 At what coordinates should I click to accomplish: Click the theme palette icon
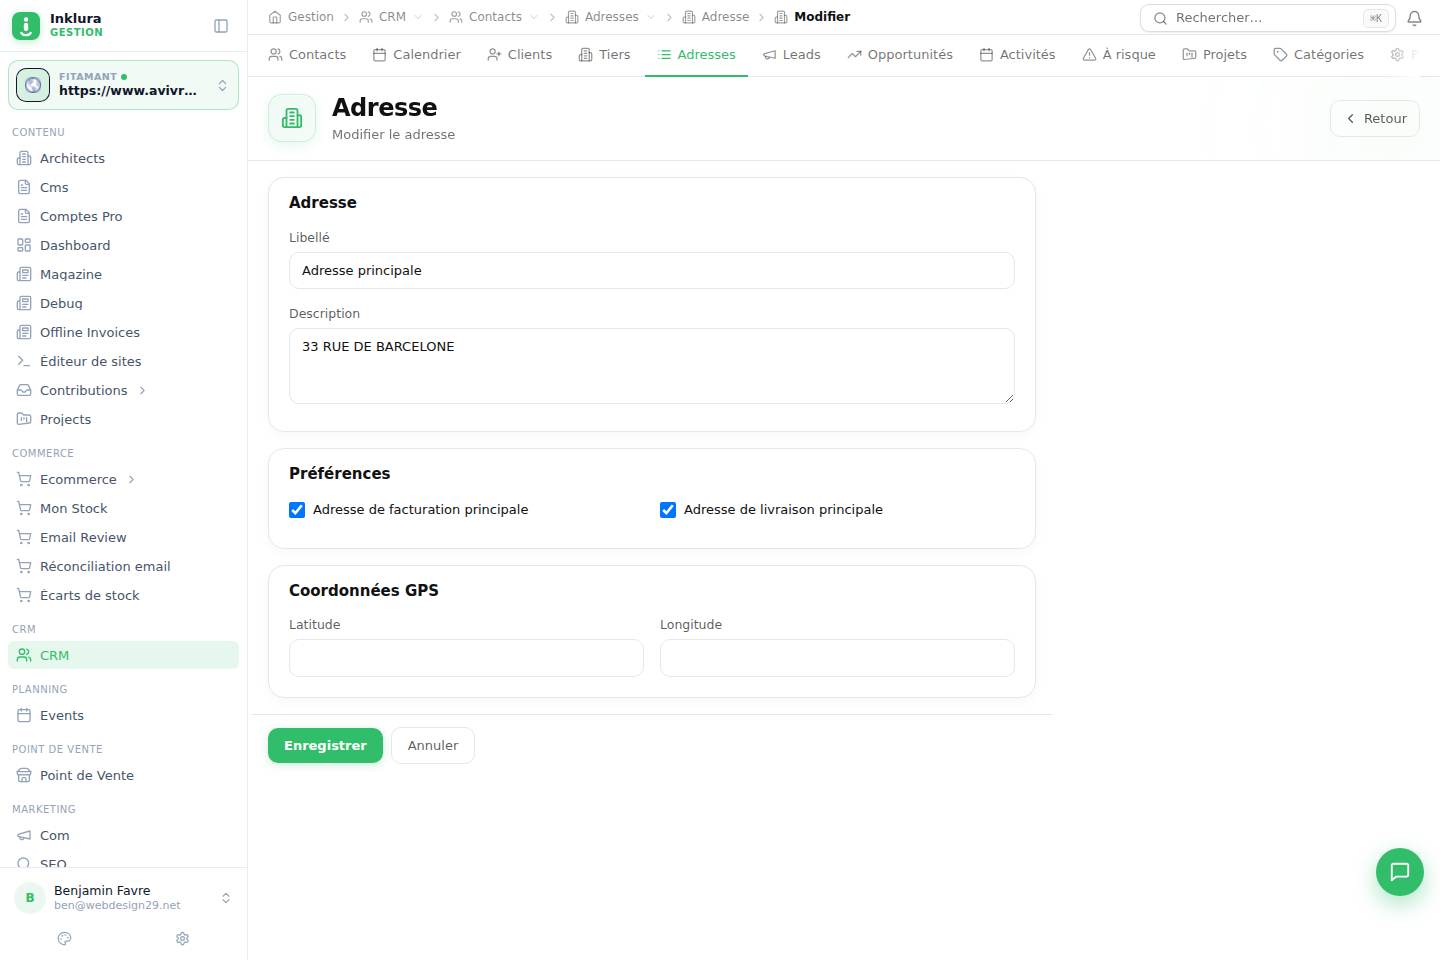pyautogui.click(x=65, y=938)
